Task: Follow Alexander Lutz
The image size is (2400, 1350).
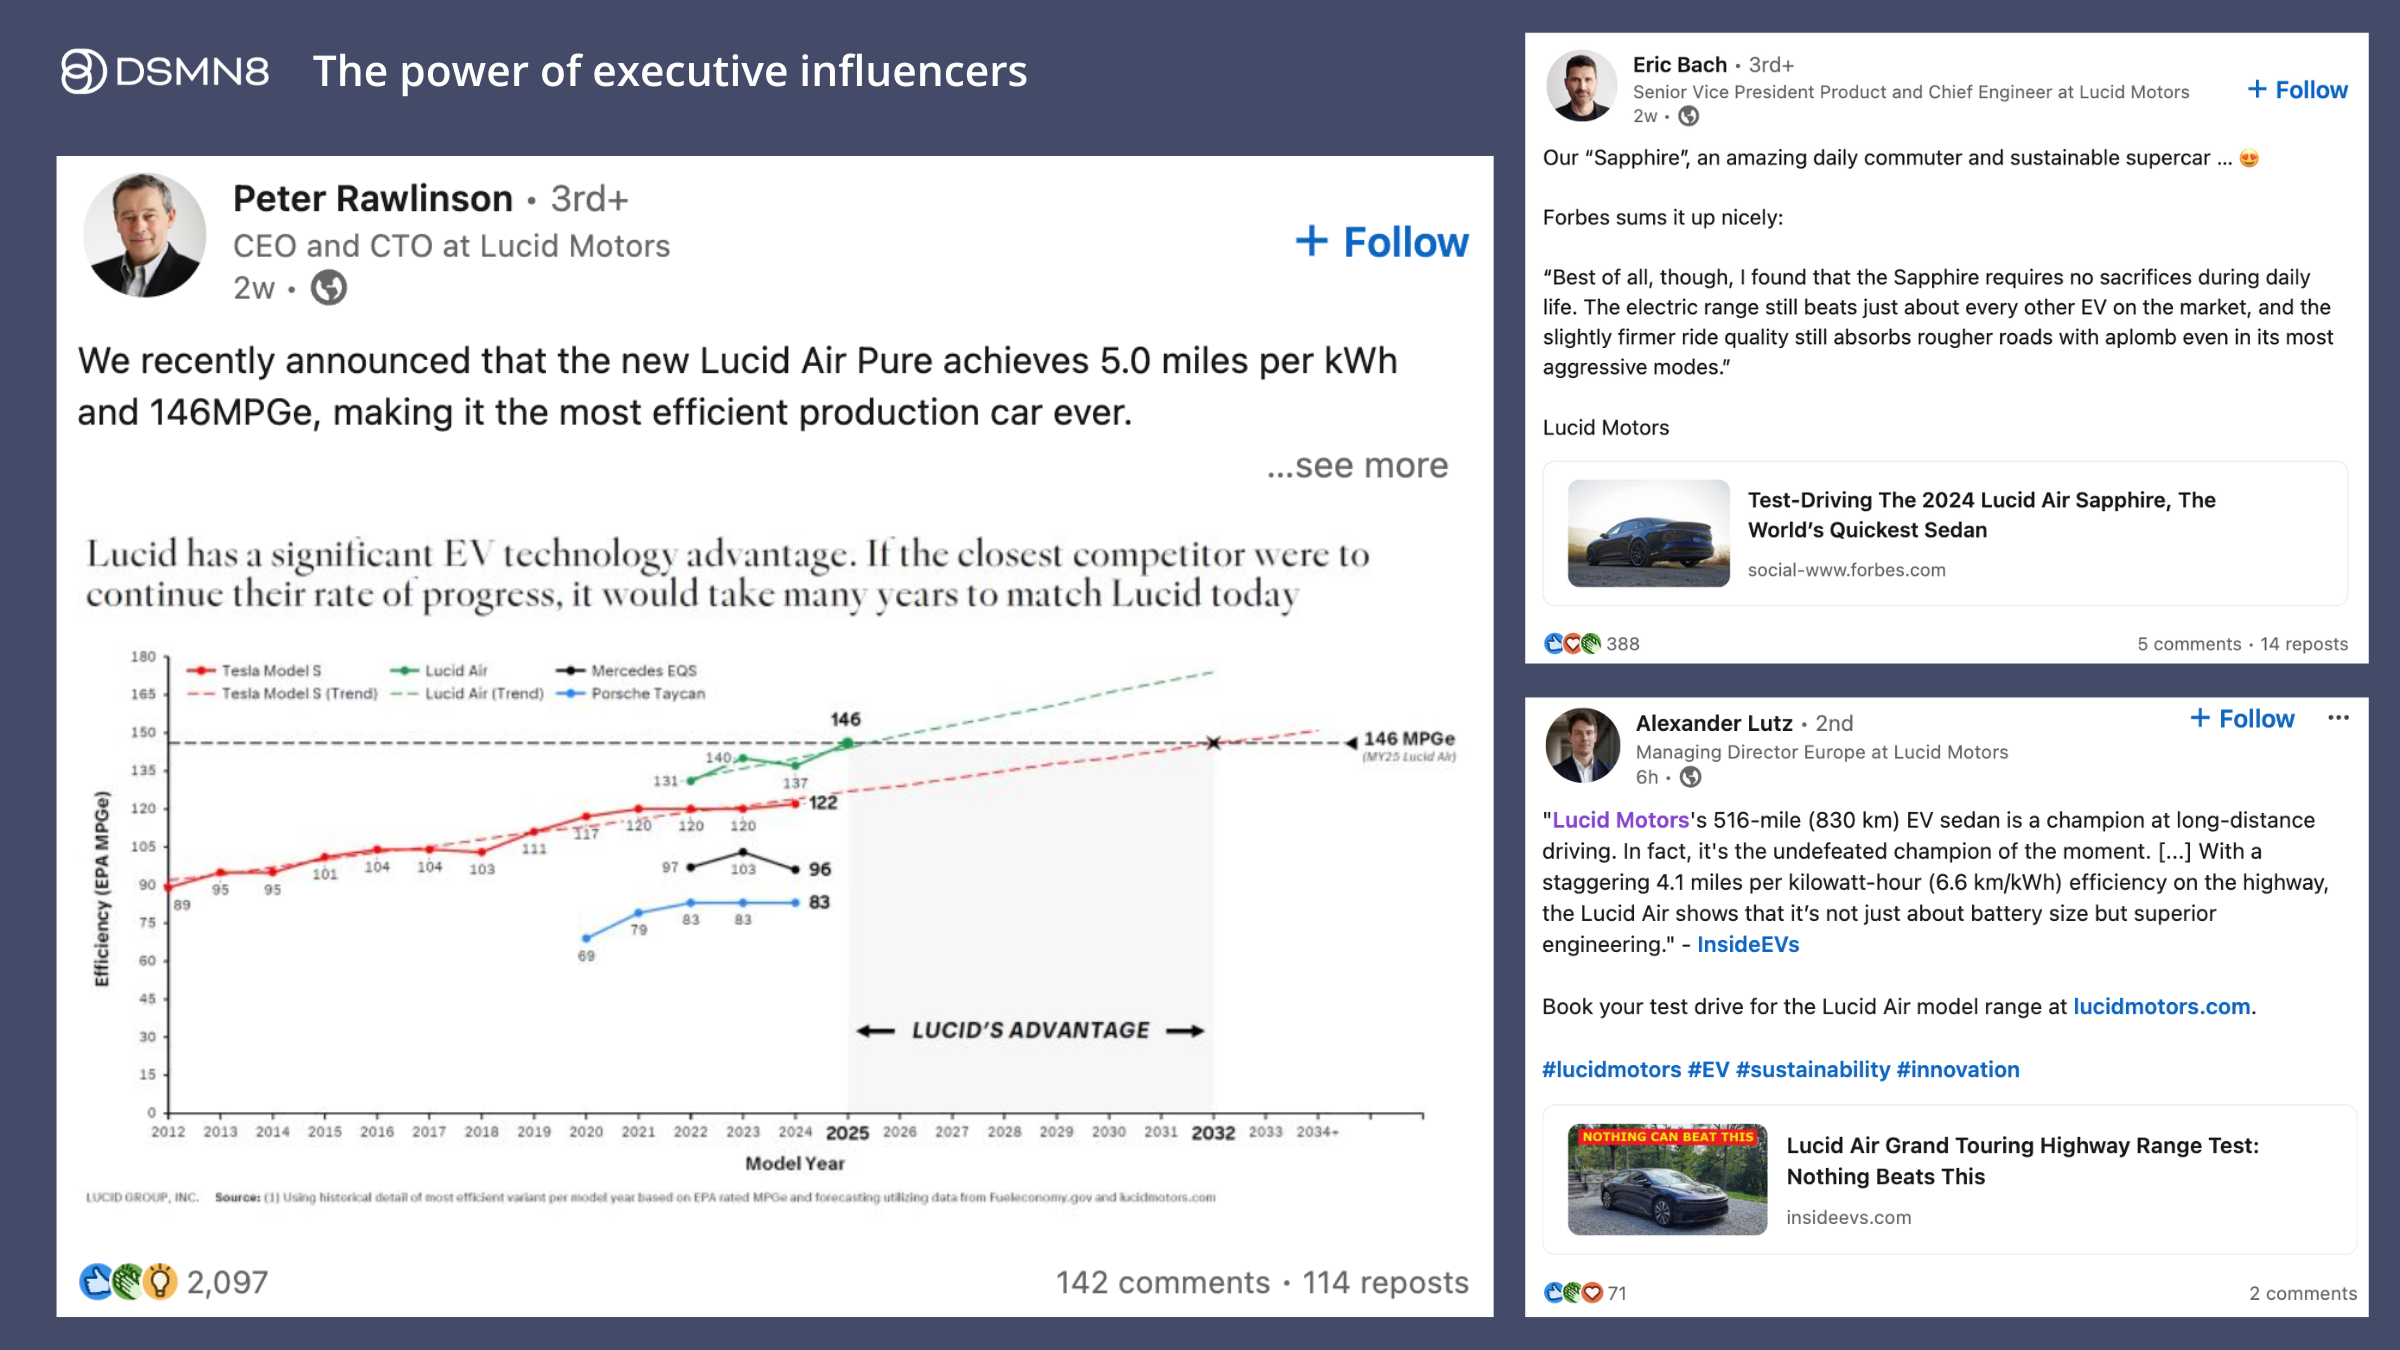Action: click(2242, 719)
